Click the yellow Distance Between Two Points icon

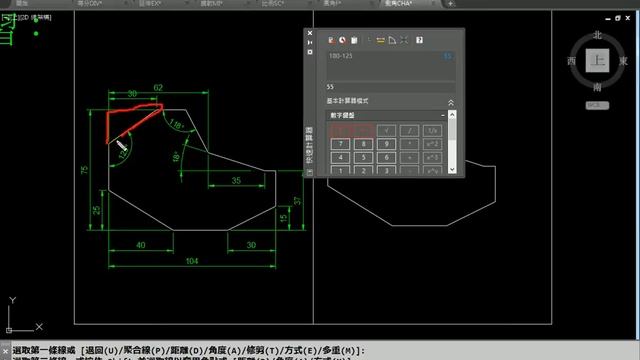pyautogui.click(x=380, y=40)
